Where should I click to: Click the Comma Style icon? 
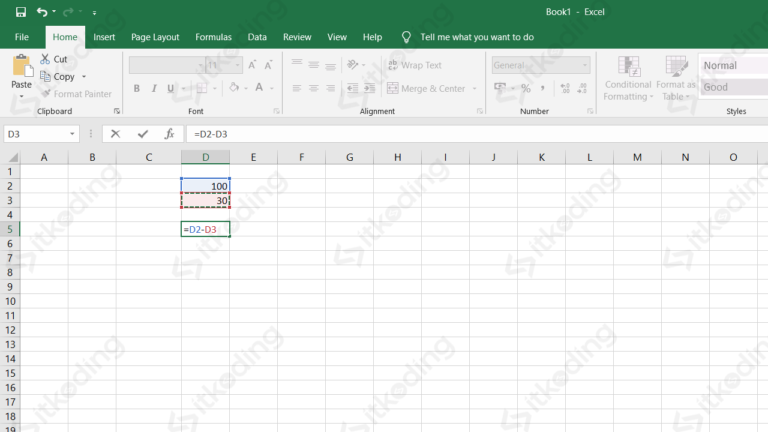(x=543, y=88)
